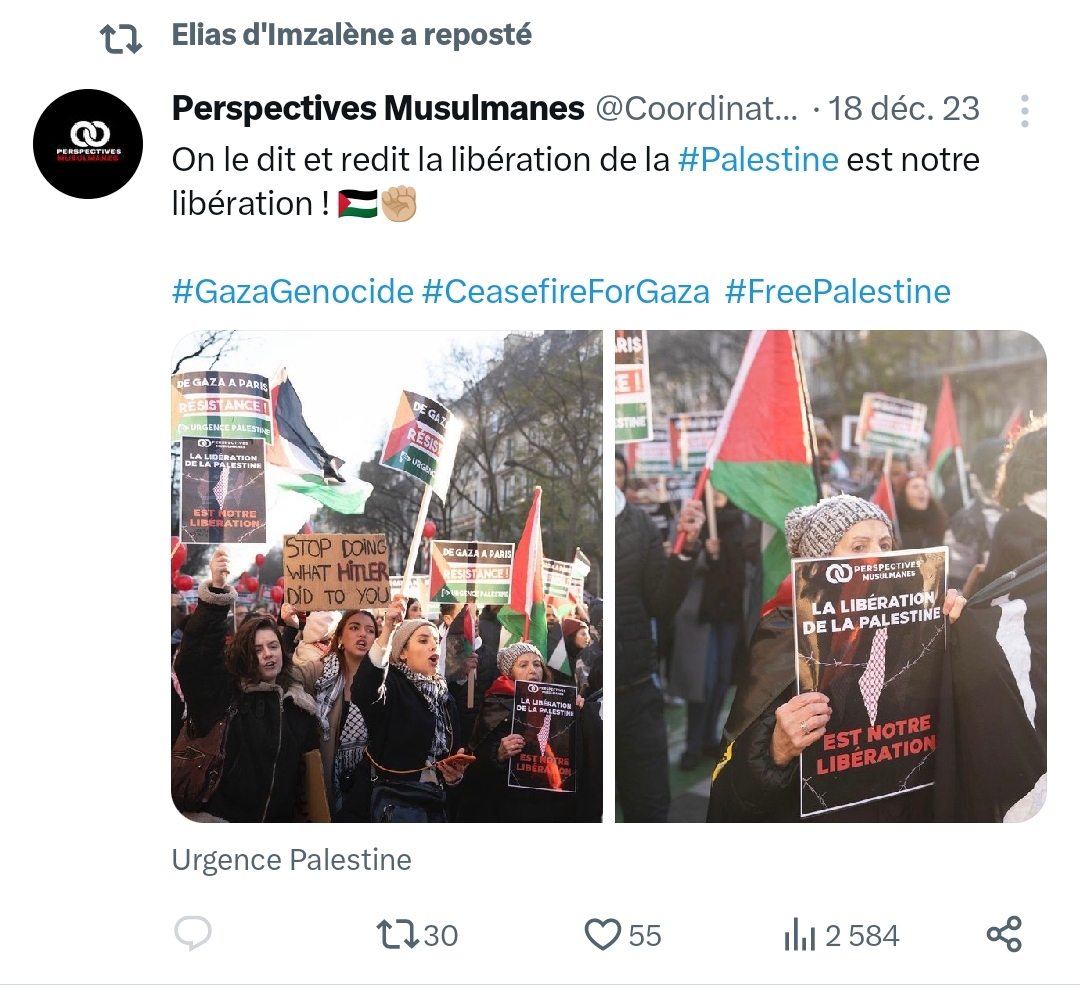Open Perspectives Musulmanes profile avatar
This screenshot has width=1080, height=992.
tap(88, 144)
